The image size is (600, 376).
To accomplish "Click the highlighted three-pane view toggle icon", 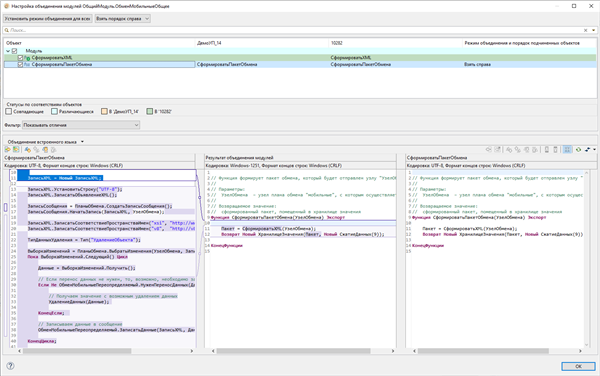I will [x=567, y=150].
